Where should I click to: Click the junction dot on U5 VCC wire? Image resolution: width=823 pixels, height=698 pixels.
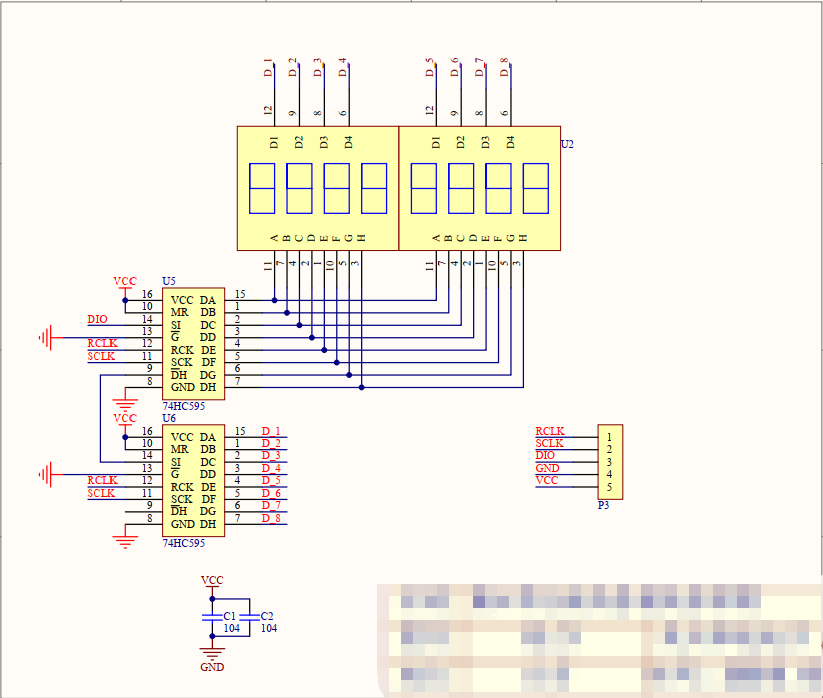tap(124, 298)
